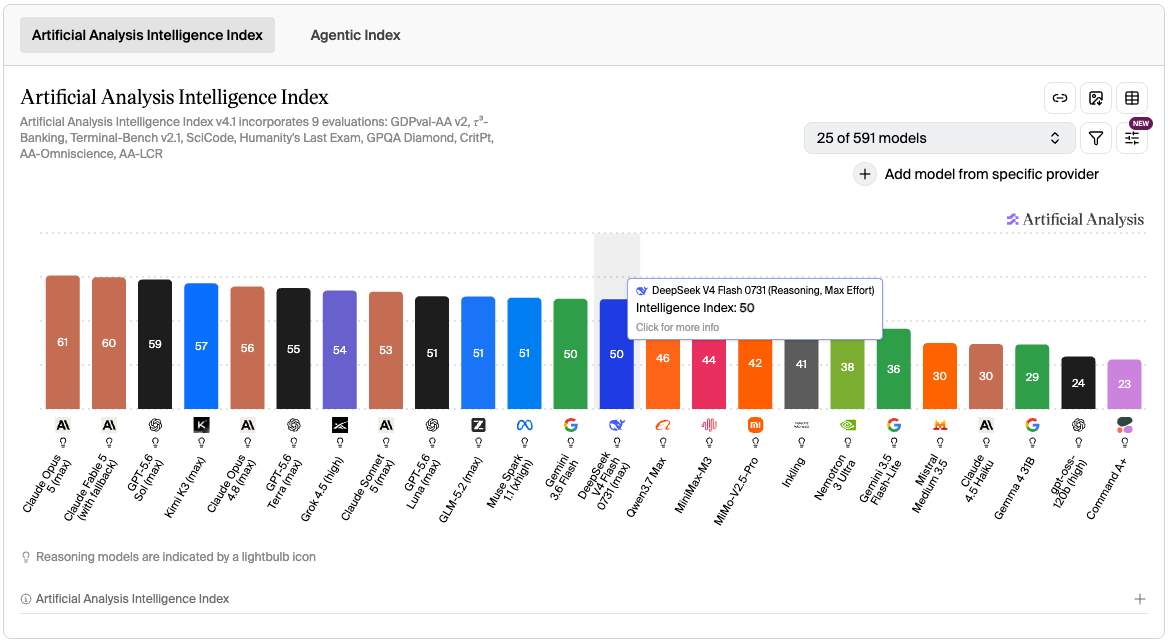Select the Artificial Analysis Intelligence Index tab
1168x642 pixels.
147,35
